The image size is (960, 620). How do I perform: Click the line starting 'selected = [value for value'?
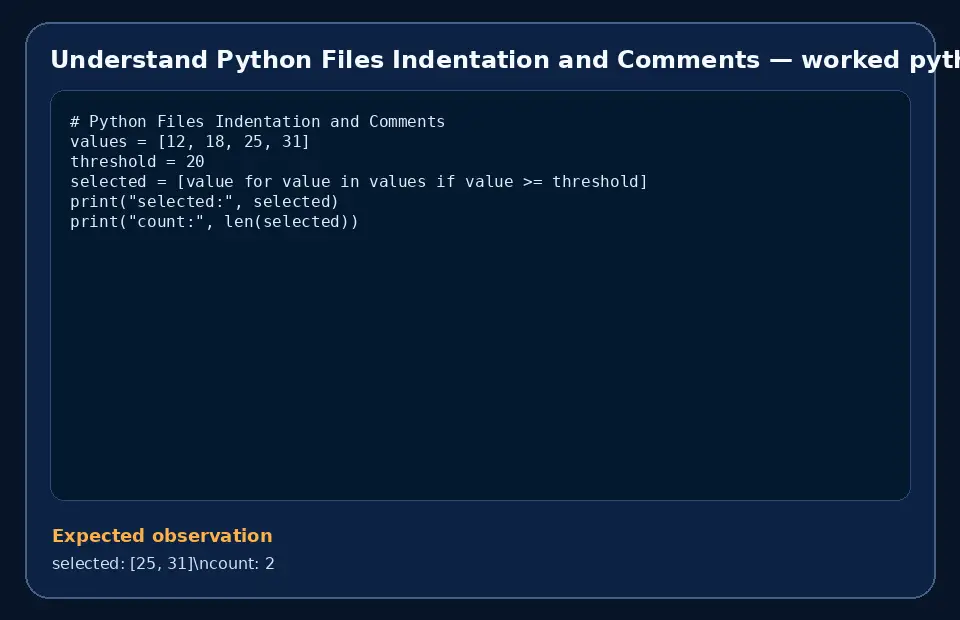click(x=359, y=182)
